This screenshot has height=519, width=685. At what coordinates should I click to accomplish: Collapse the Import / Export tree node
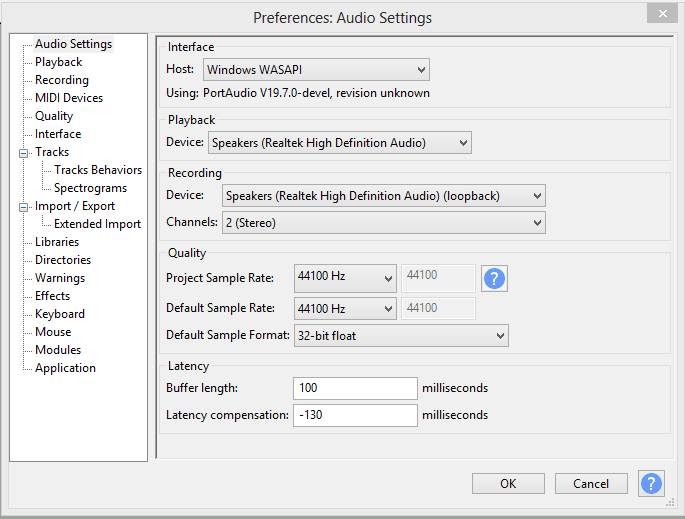(x=23, y=208)
